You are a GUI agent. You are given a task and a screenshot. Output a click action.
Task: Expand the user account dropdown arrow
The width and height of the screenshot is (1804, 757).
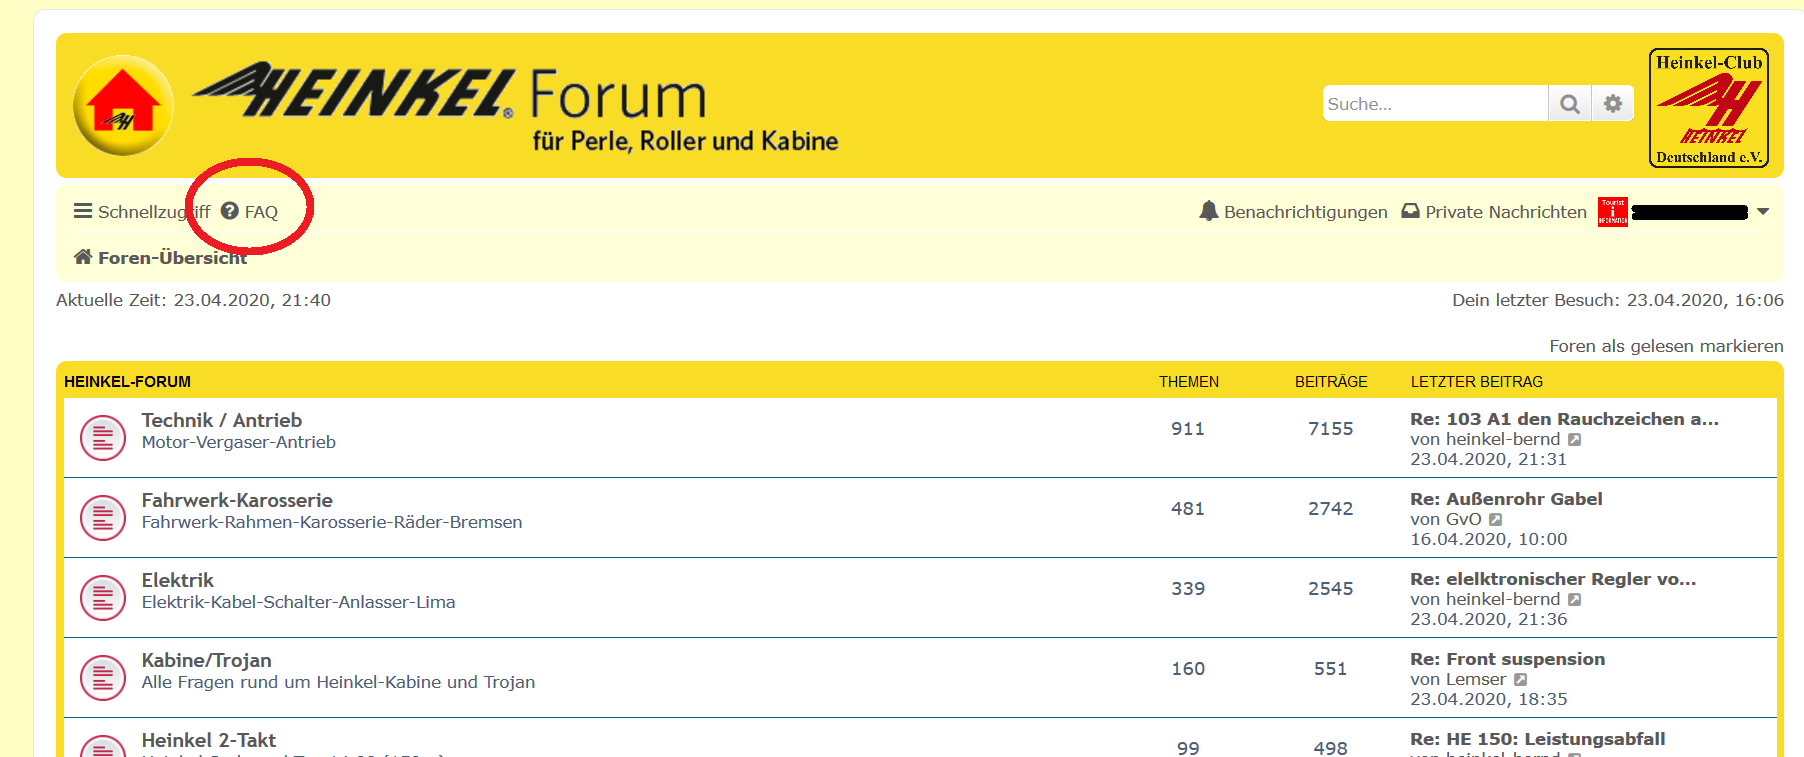[x=1763, y=212]
